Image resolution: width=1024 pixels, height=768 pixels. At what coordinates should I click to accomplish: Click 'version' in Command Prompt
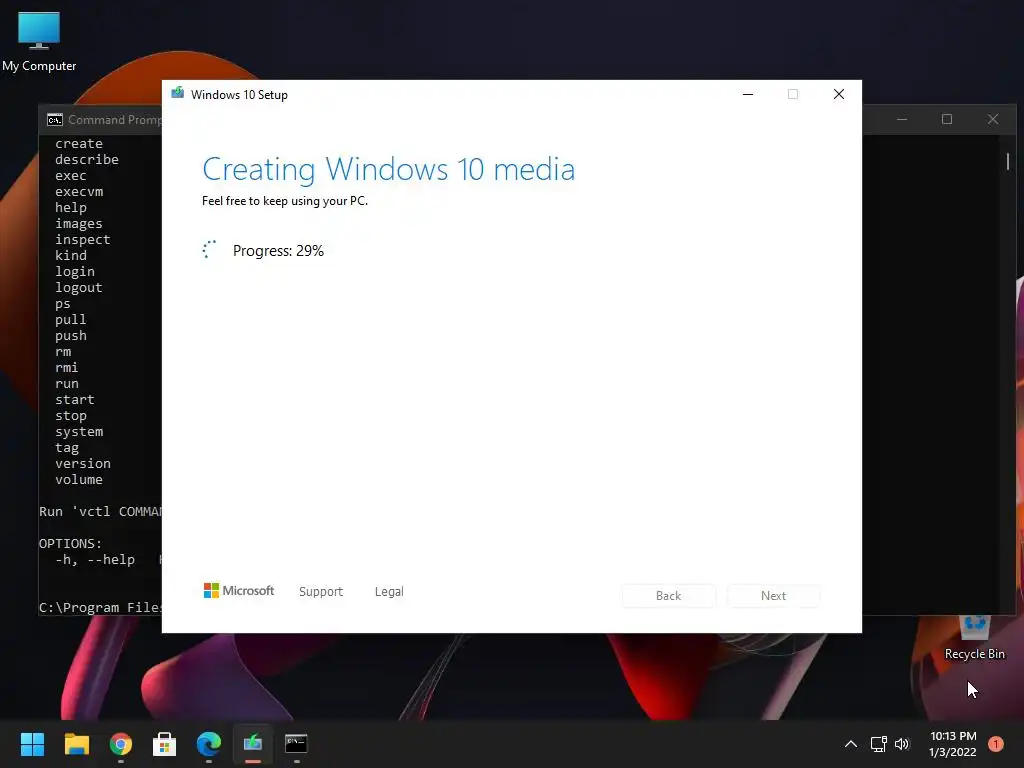click(82, 464)
